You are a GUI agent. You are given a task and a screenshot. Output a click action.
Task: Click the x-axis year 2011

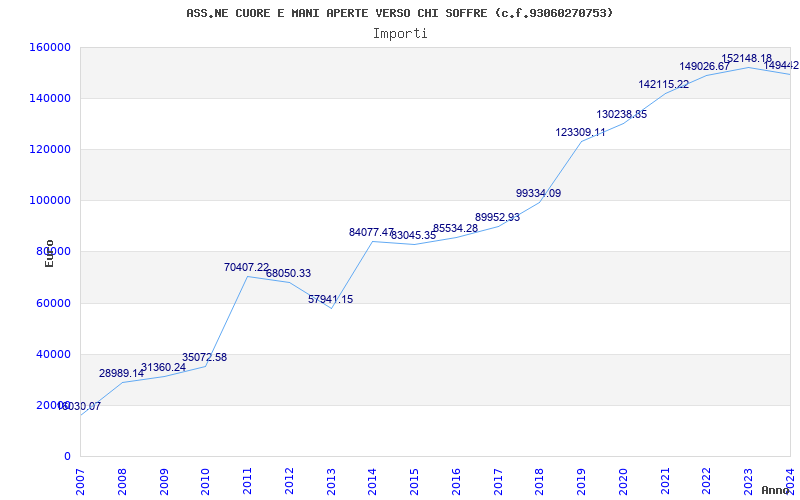tap(247, 482)
